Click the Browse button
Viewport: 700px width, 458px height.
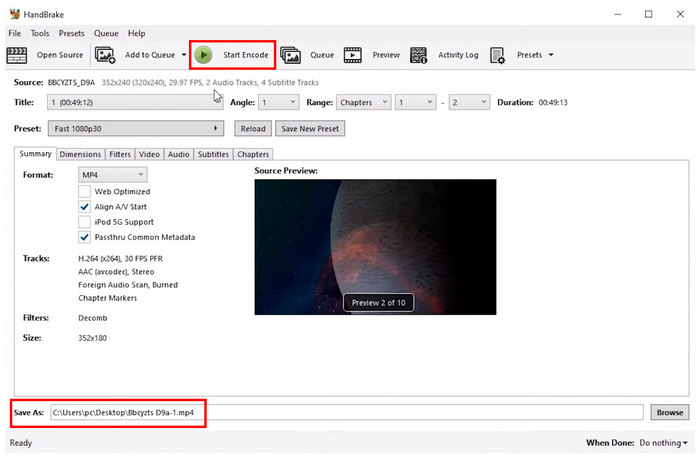[669, 412]
